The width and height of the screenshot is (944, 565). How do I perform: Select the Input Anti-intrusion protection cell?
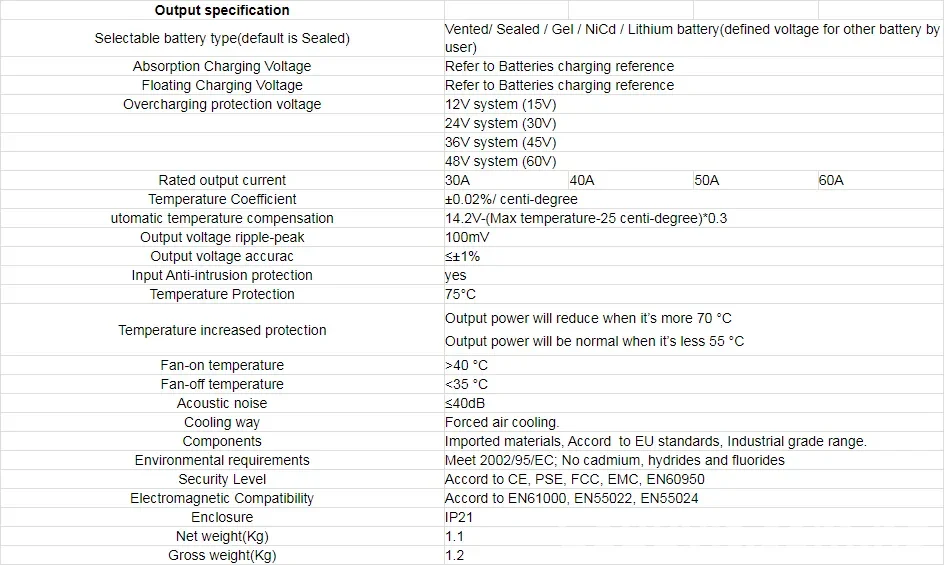[x=222, y=275]
